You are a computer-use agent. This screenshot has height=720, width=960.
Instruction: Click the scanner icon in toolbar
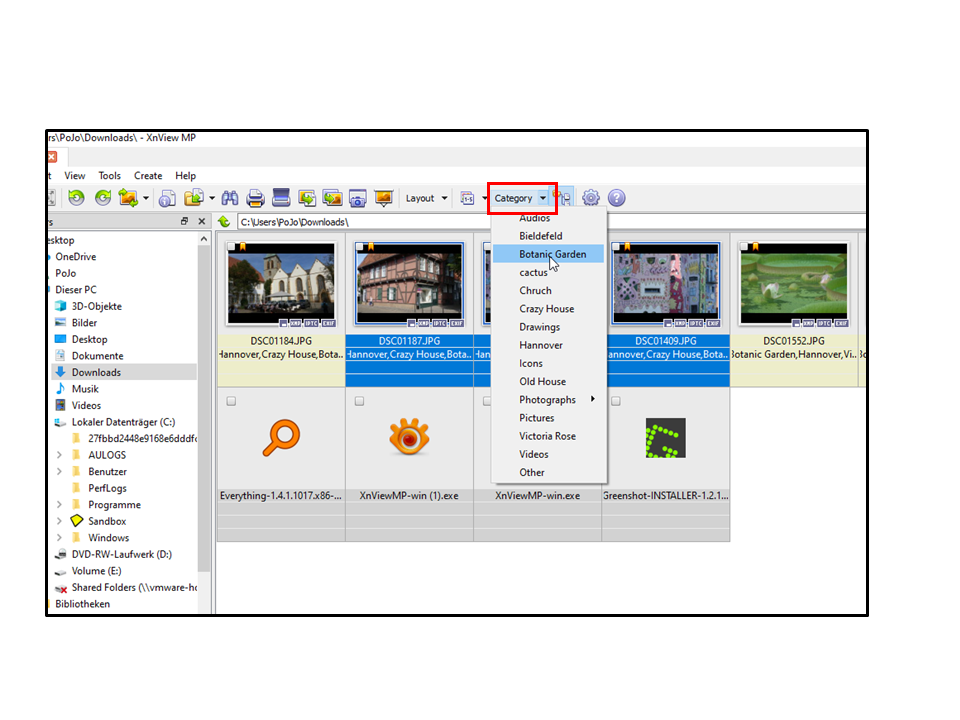(x=281, y=198)
